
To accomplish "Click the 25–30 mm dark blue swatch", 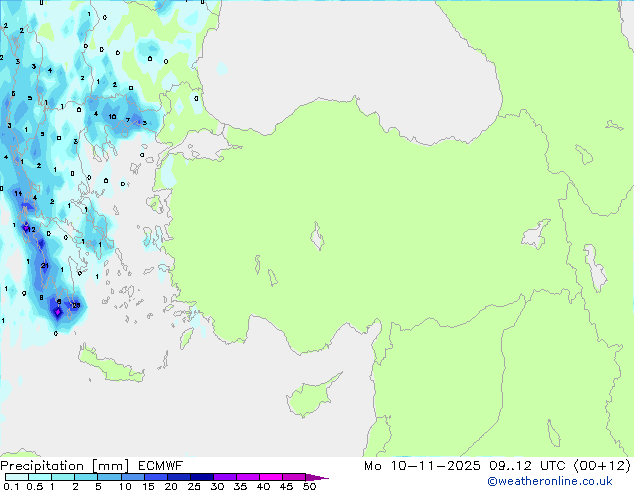I will pyautogui.click(x=201, y=477).
